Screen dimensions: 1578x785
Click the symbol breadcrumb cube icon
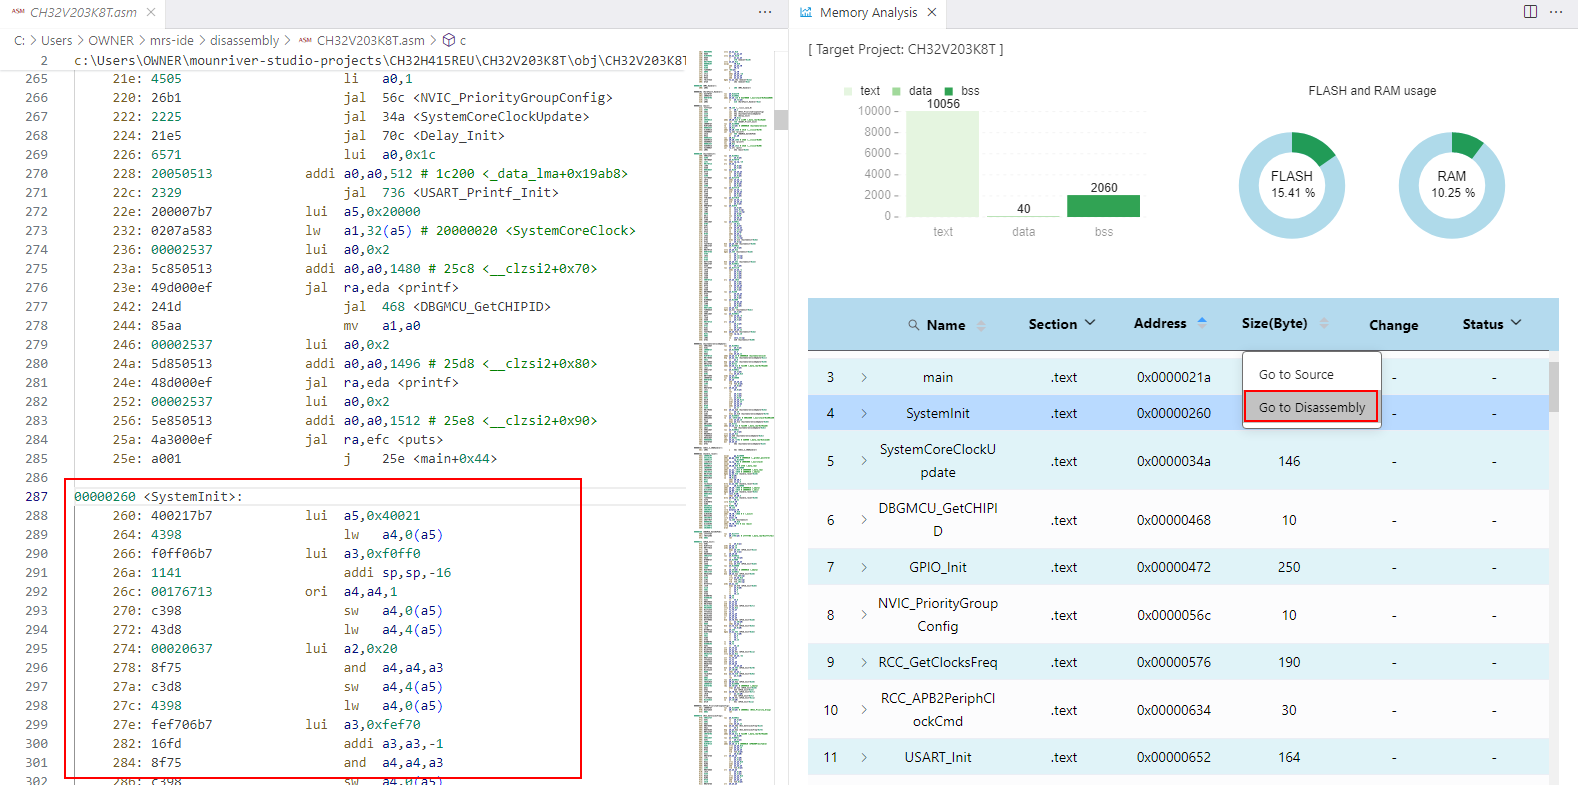[x=449, y=41]
